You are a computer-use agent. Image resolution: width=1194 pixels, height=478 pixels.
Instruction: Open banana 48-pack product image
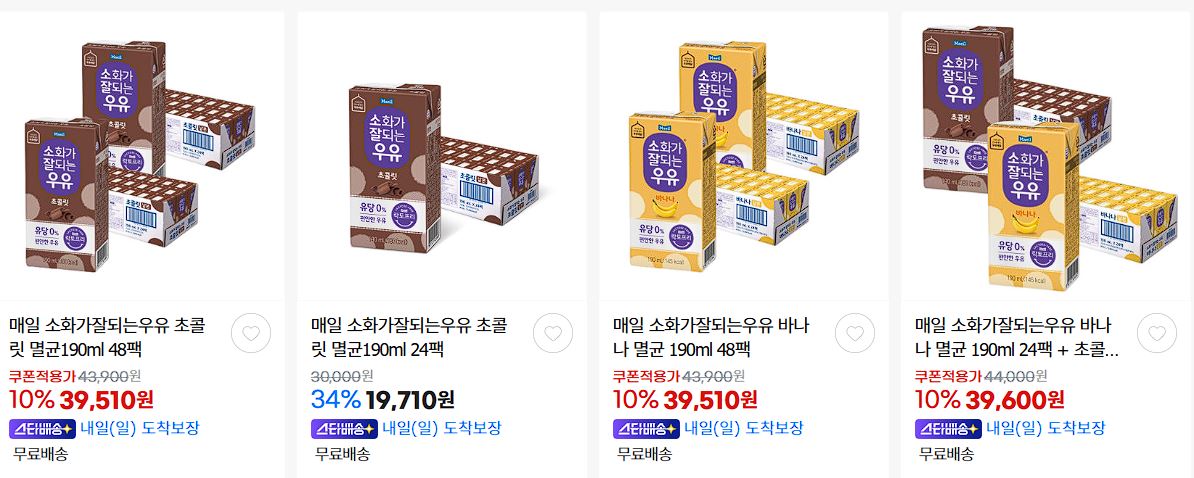pyautogui.click(x=743, y=155)
